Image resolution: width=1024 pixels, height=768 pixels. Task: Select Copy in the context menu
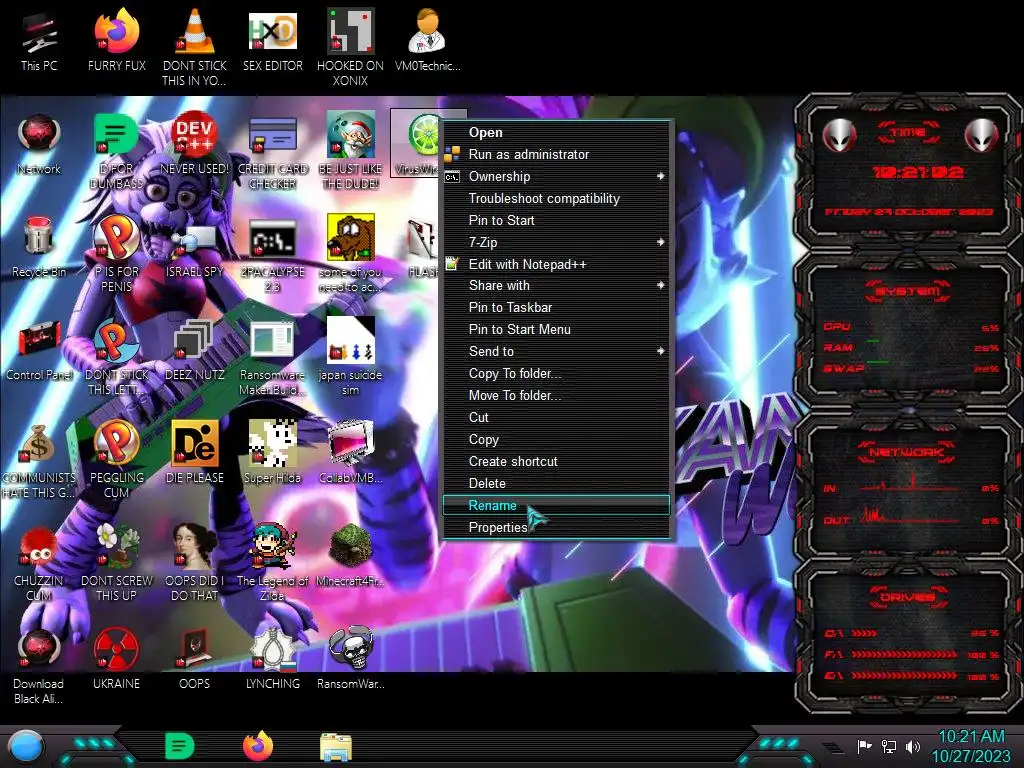tap(556, 440)
